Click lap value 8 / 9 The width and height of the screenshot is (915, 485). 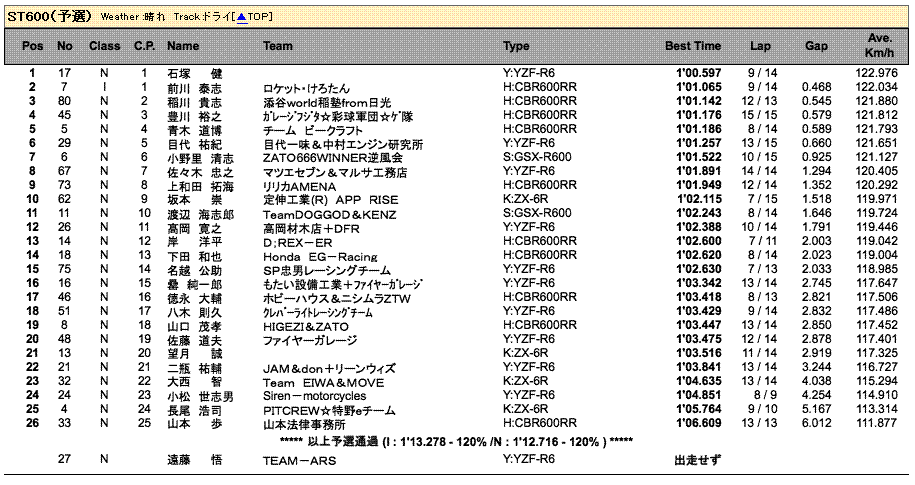(765, 395)
